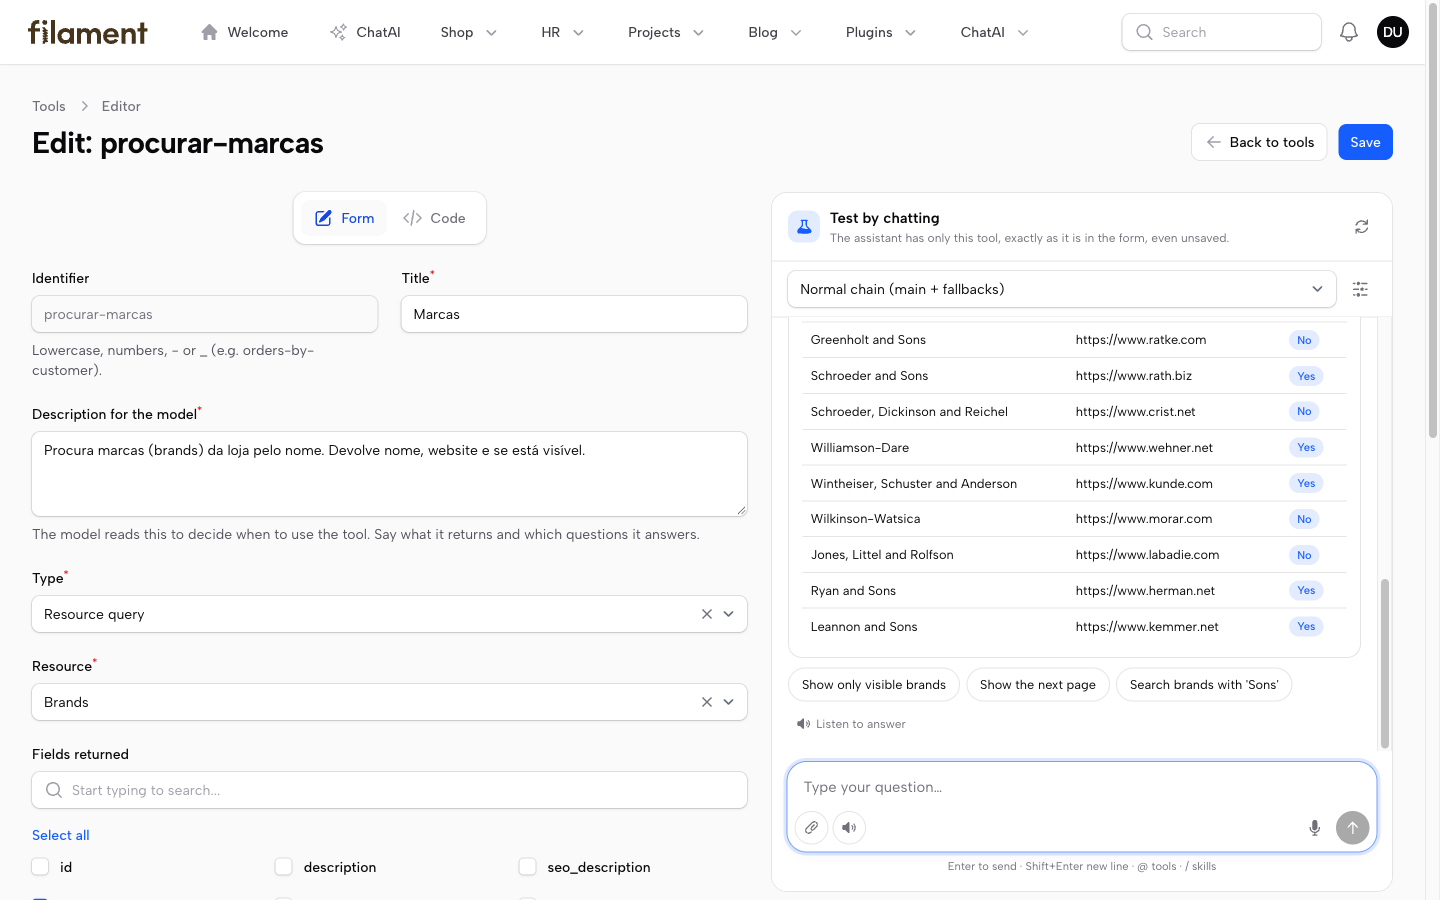This screenshot has width=1440, height=900.
Task: Open the Type dropdown chevron
Action: (729, 614)
